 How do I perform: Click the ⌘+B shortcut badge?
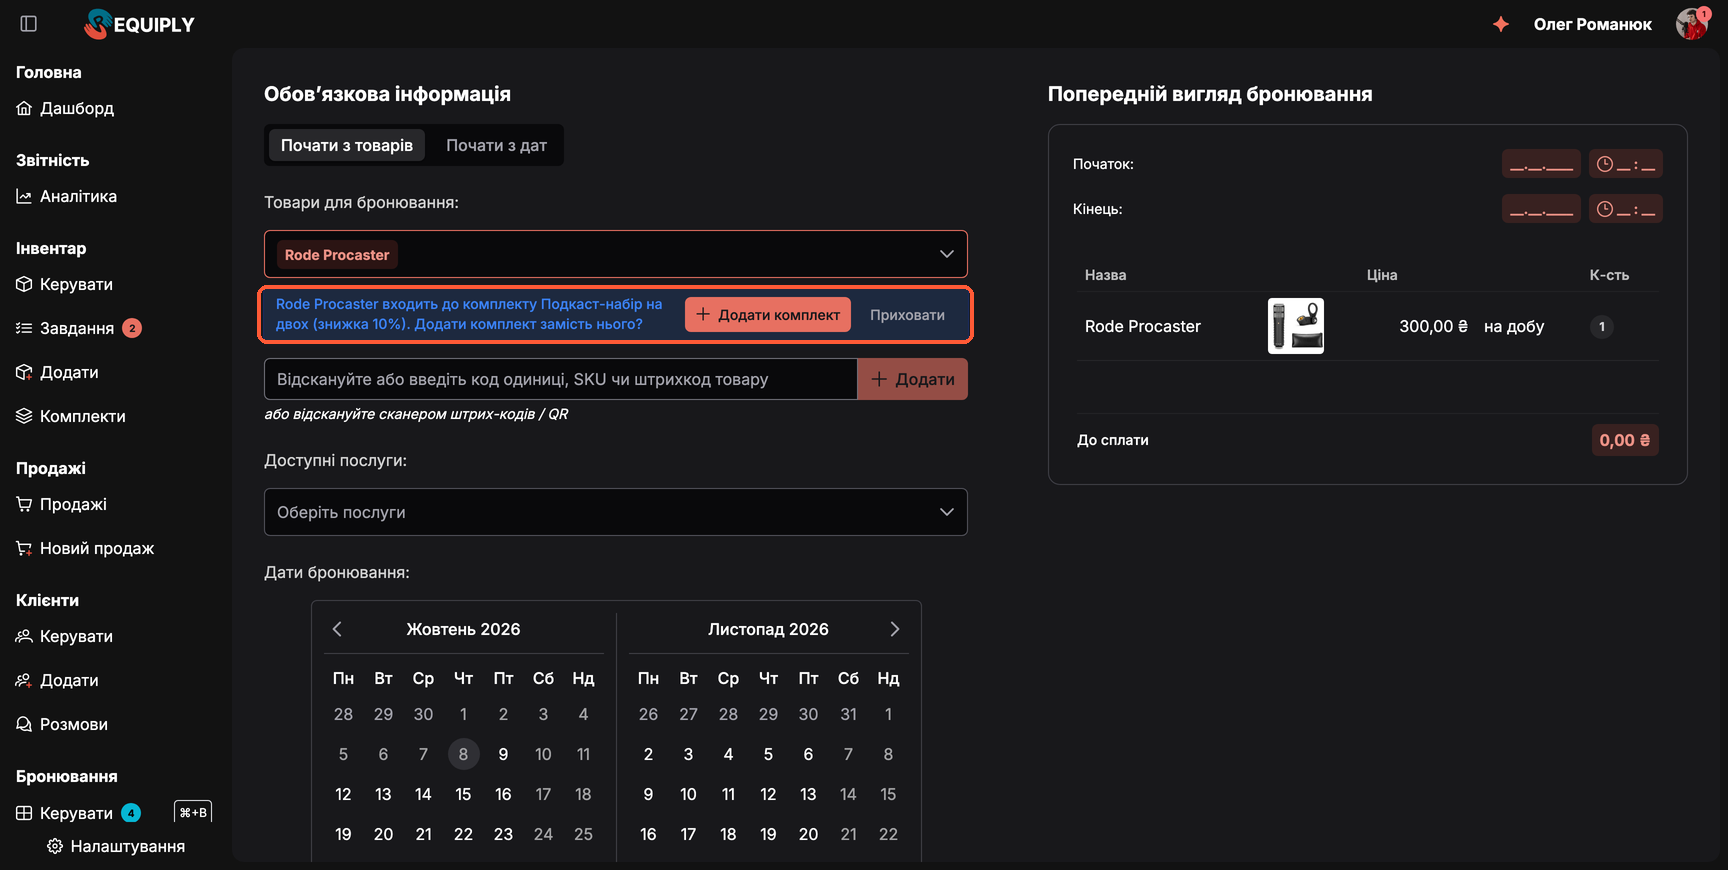coord(193,812)
